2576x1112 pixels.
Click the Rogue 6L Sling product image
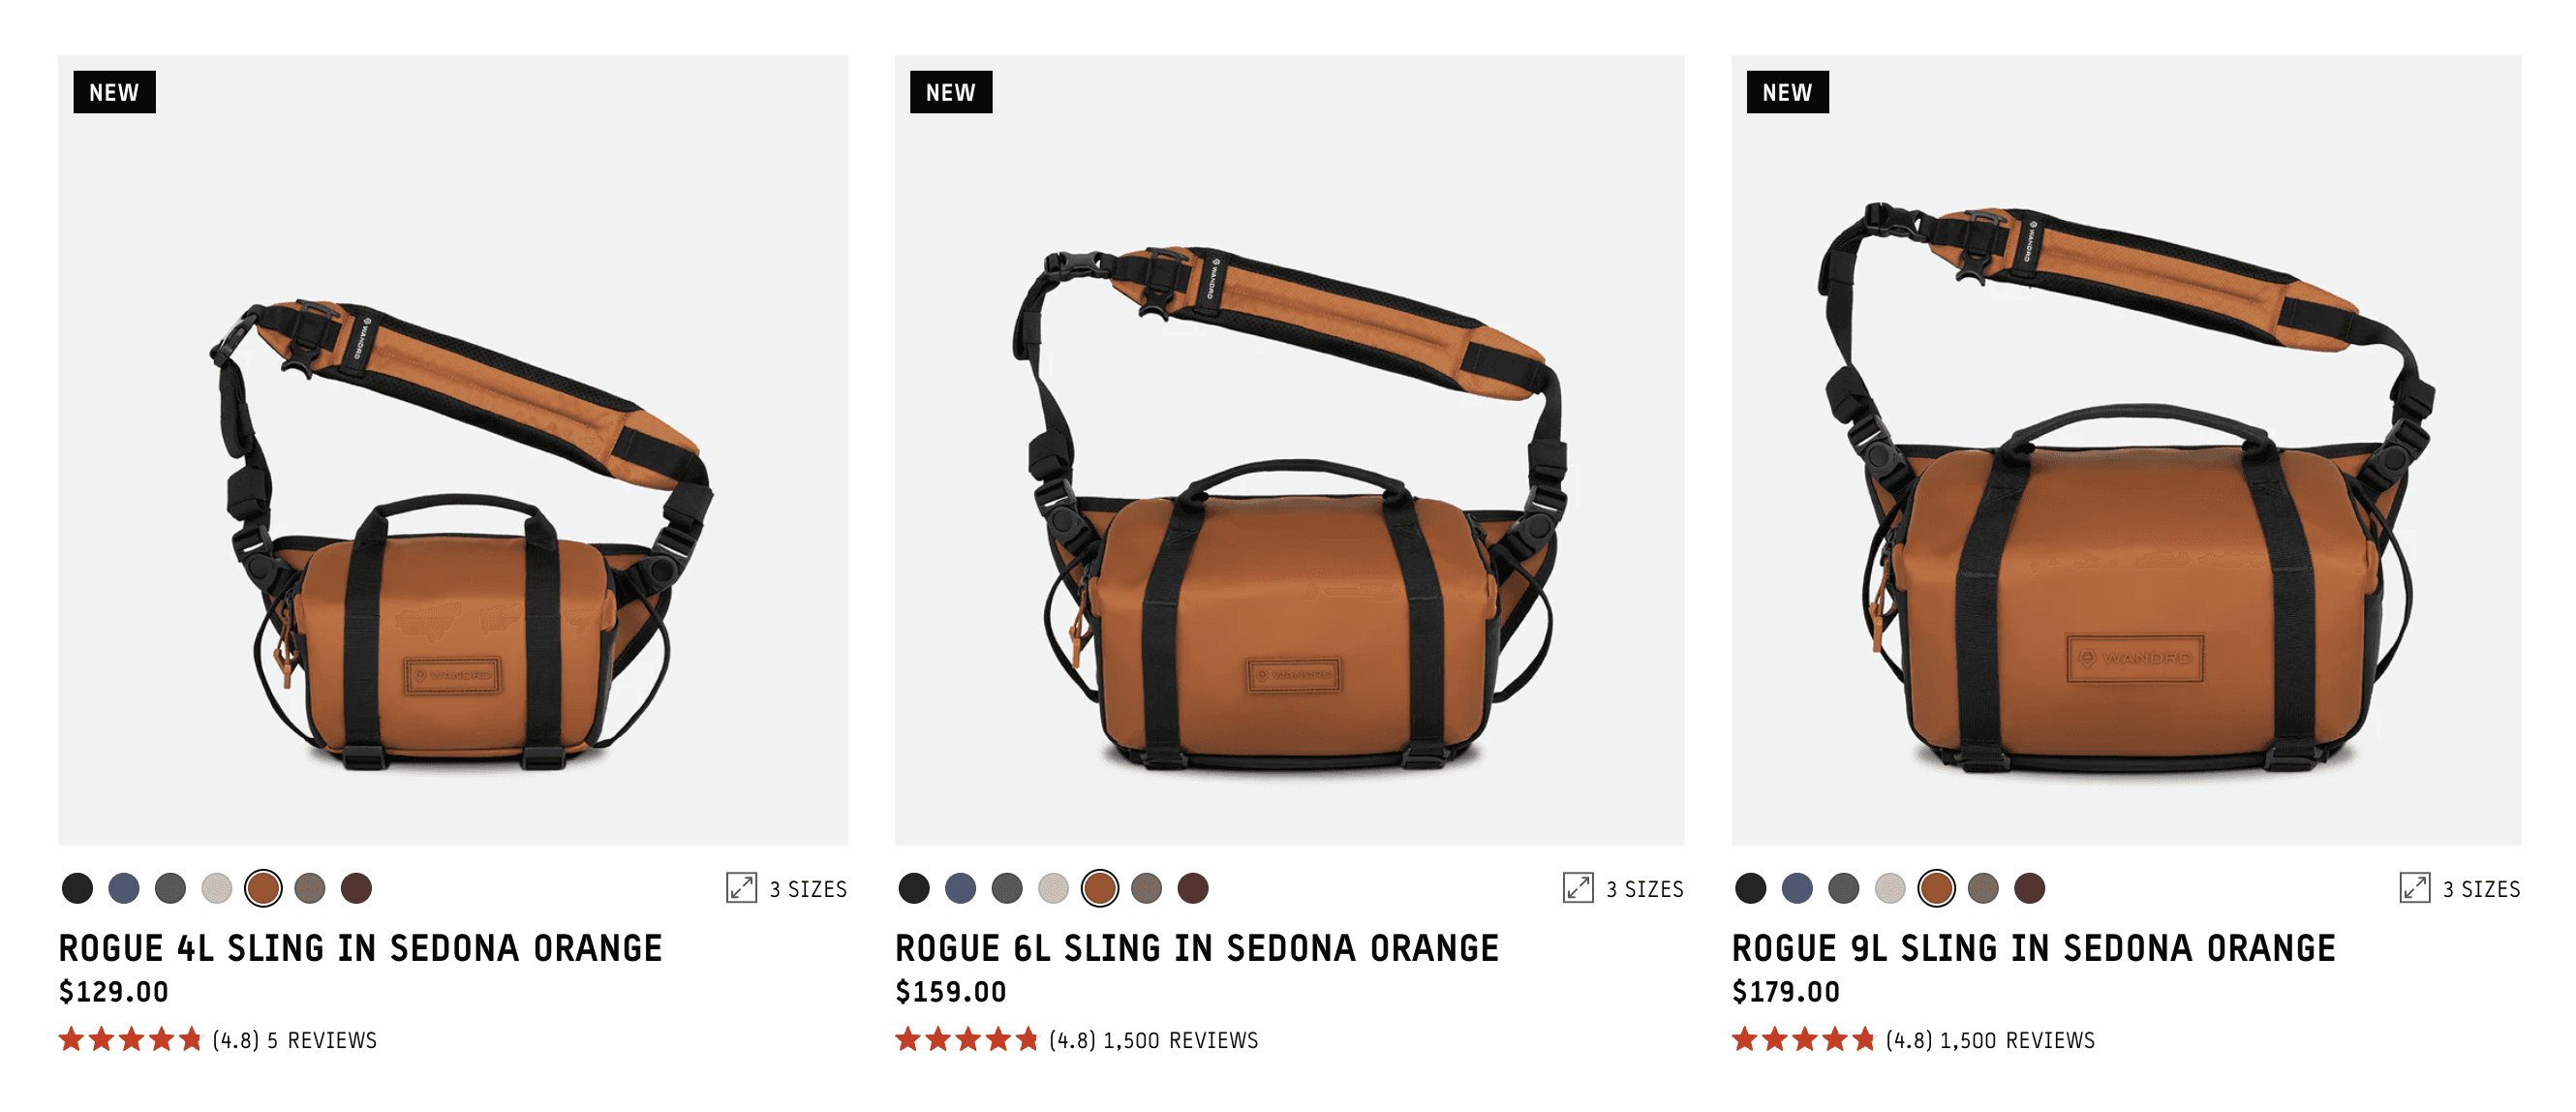pos(1289,450)
